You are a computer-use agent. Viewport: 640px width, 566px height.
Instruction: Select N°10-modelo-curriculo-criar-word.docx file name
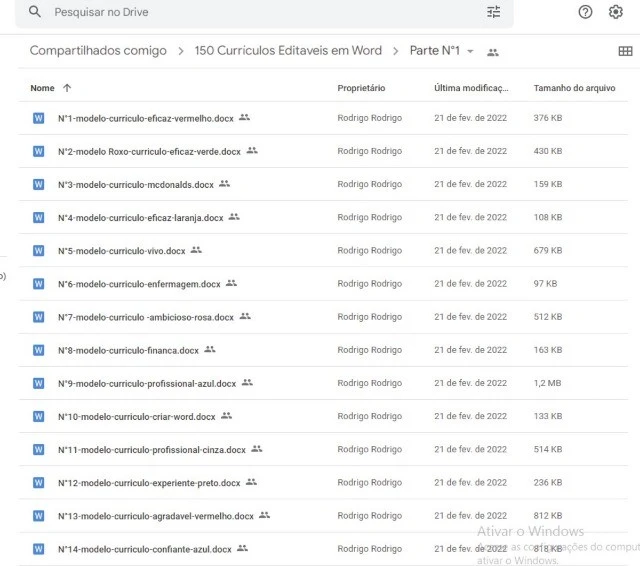137,417
